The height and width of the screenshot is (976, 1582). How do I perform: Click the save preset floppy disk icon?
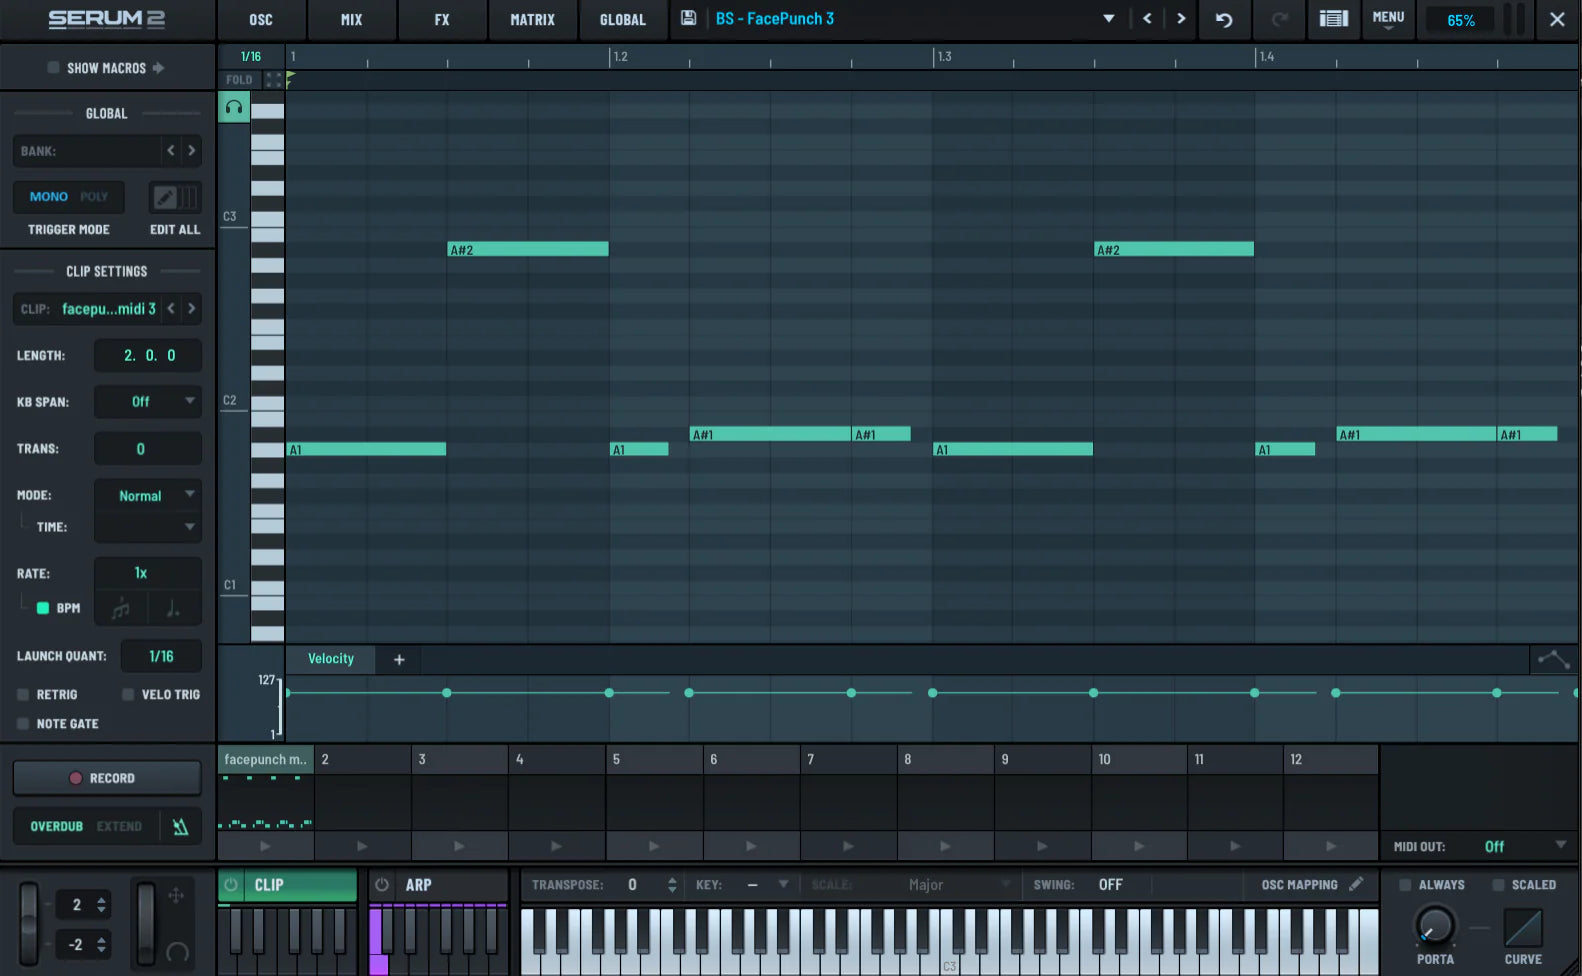click(688, 18)
